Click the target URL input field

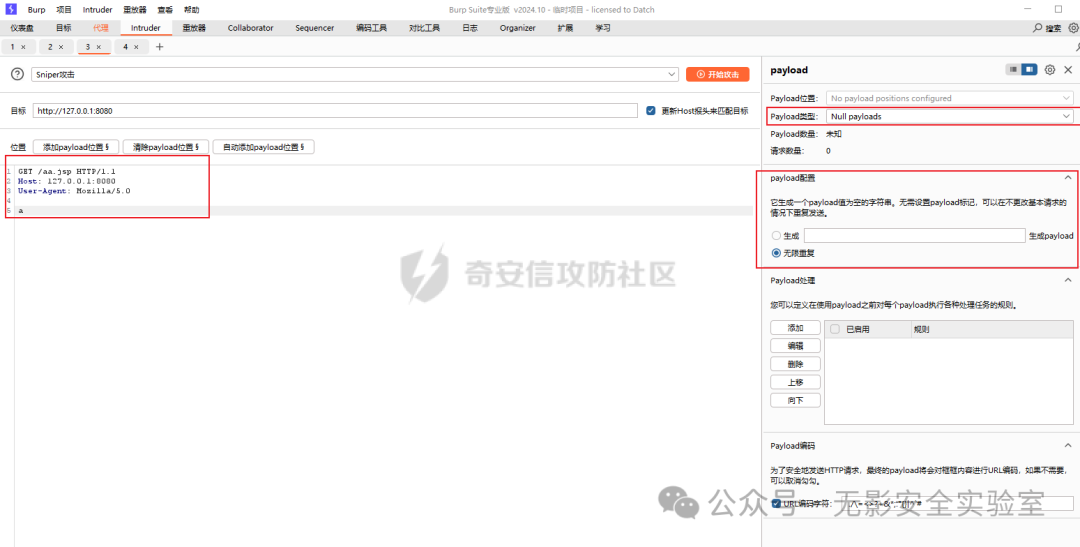tap(335, 111)
